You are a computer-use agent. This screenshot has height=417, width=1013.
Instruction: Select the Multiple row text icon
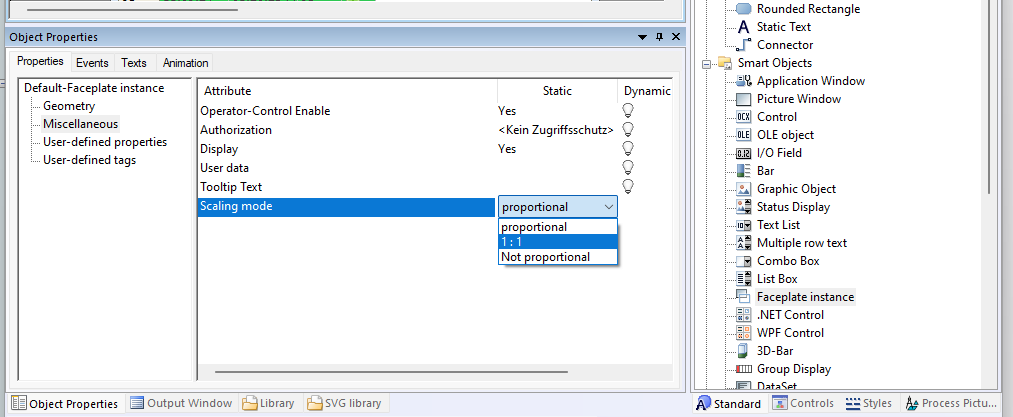tap(744, 243)
